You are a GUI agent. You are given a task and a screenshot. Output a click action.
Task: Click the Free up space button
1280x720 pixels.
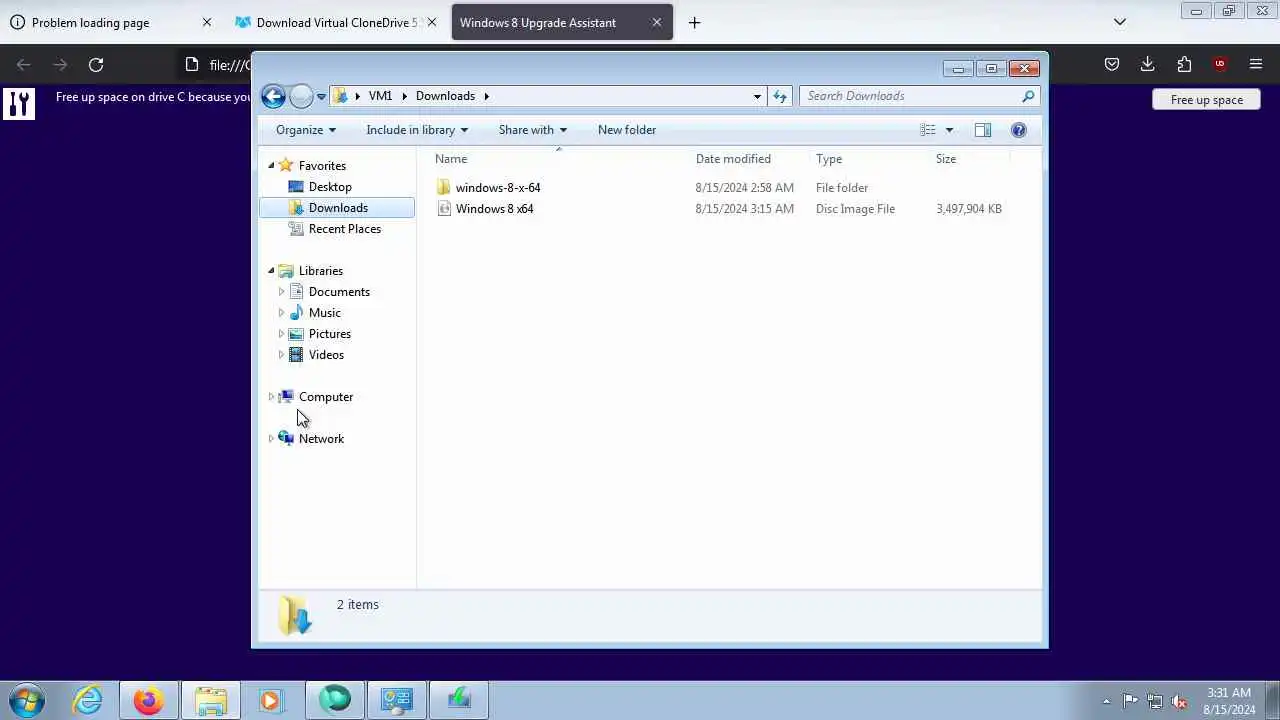1206,100
